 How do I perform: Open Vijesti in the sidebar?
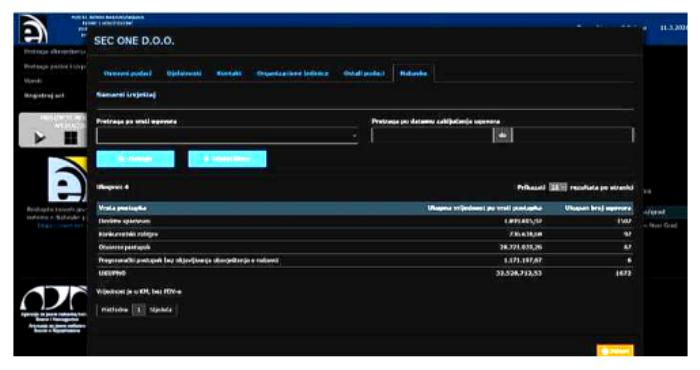tap(33, 81)
